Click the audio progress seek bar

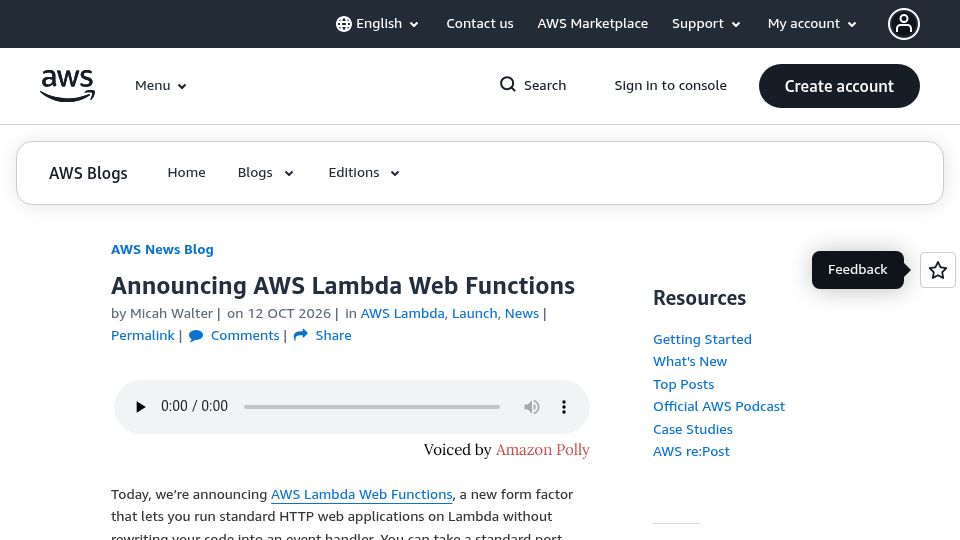(x=372, y=407)
